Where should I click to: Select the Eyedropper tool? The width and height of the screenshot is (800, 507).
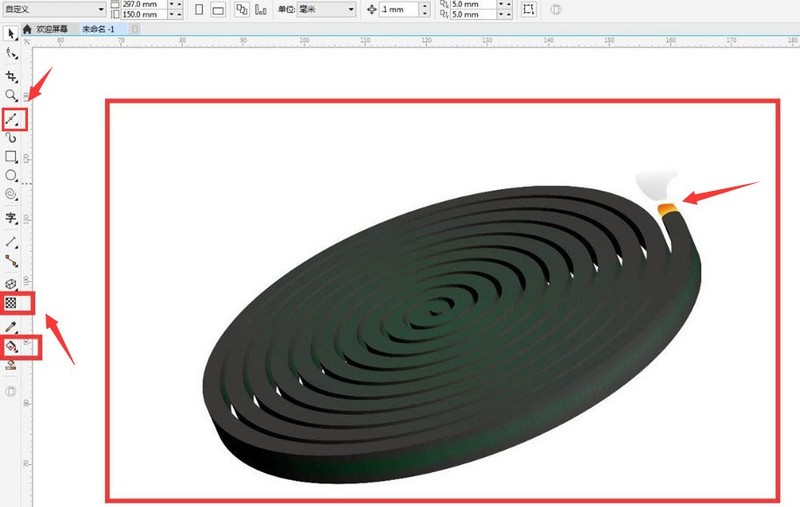tap(11, 326)
